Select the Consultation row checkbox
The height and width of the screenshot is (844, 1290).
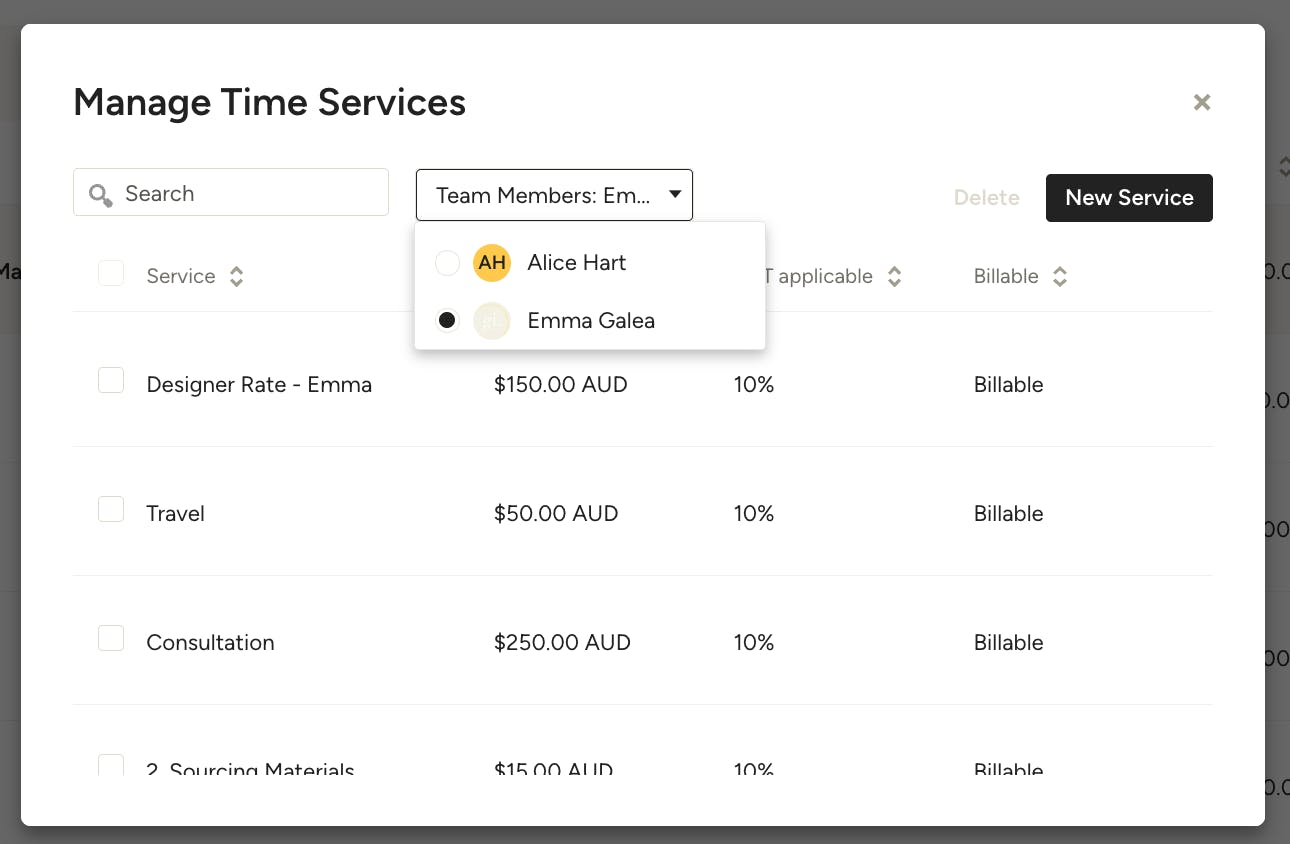click(111, 638)
